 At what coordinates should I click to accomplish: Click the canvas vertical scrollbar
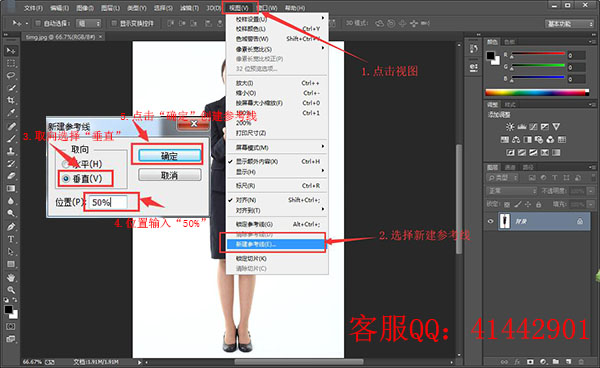[x=459, y=199]
